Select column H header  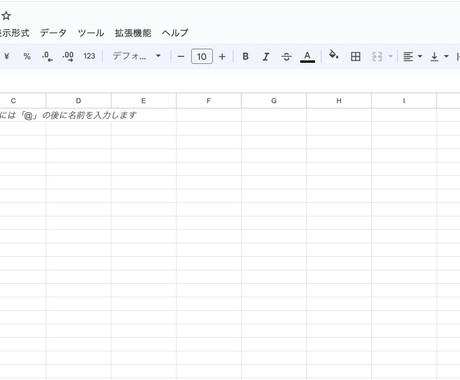(x=339, y=101)
